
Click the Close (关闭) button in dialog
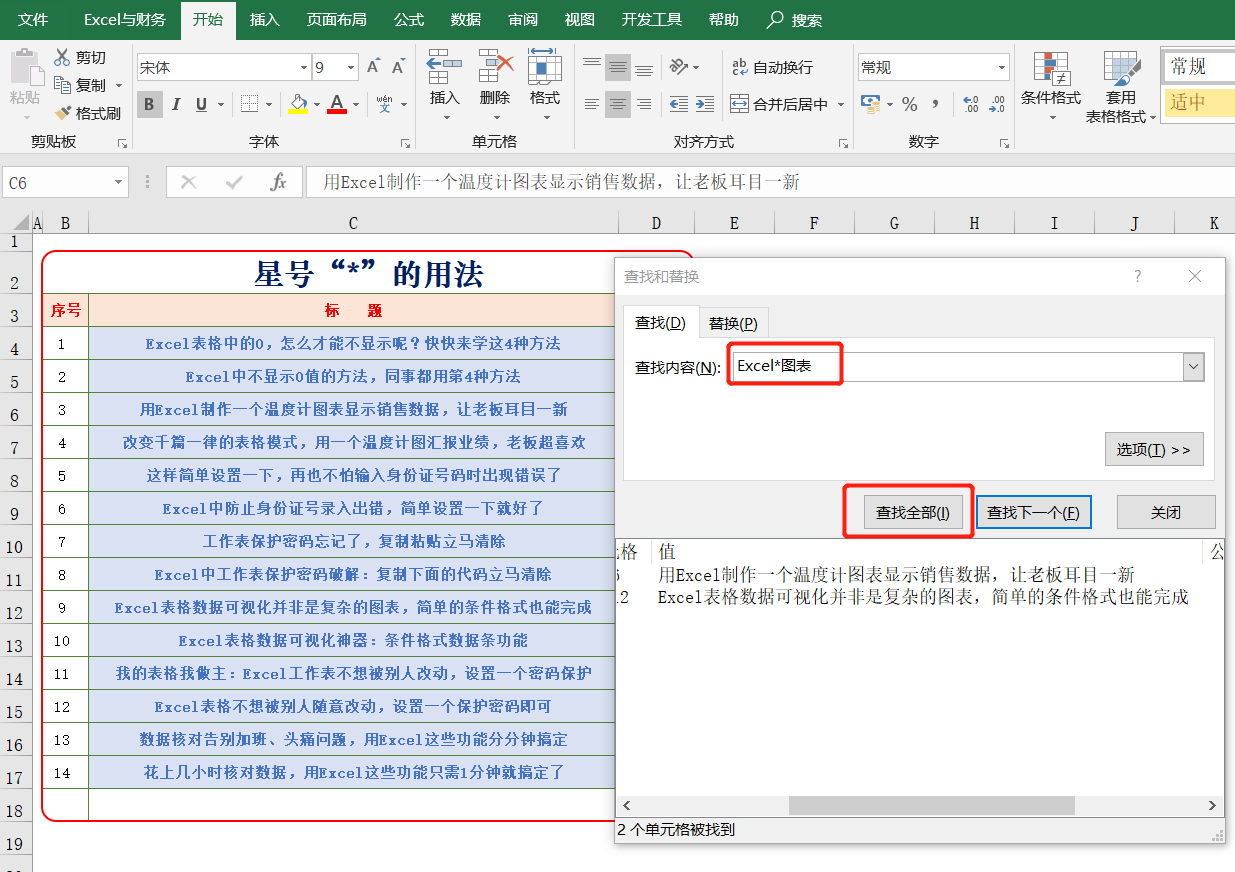1166,512
